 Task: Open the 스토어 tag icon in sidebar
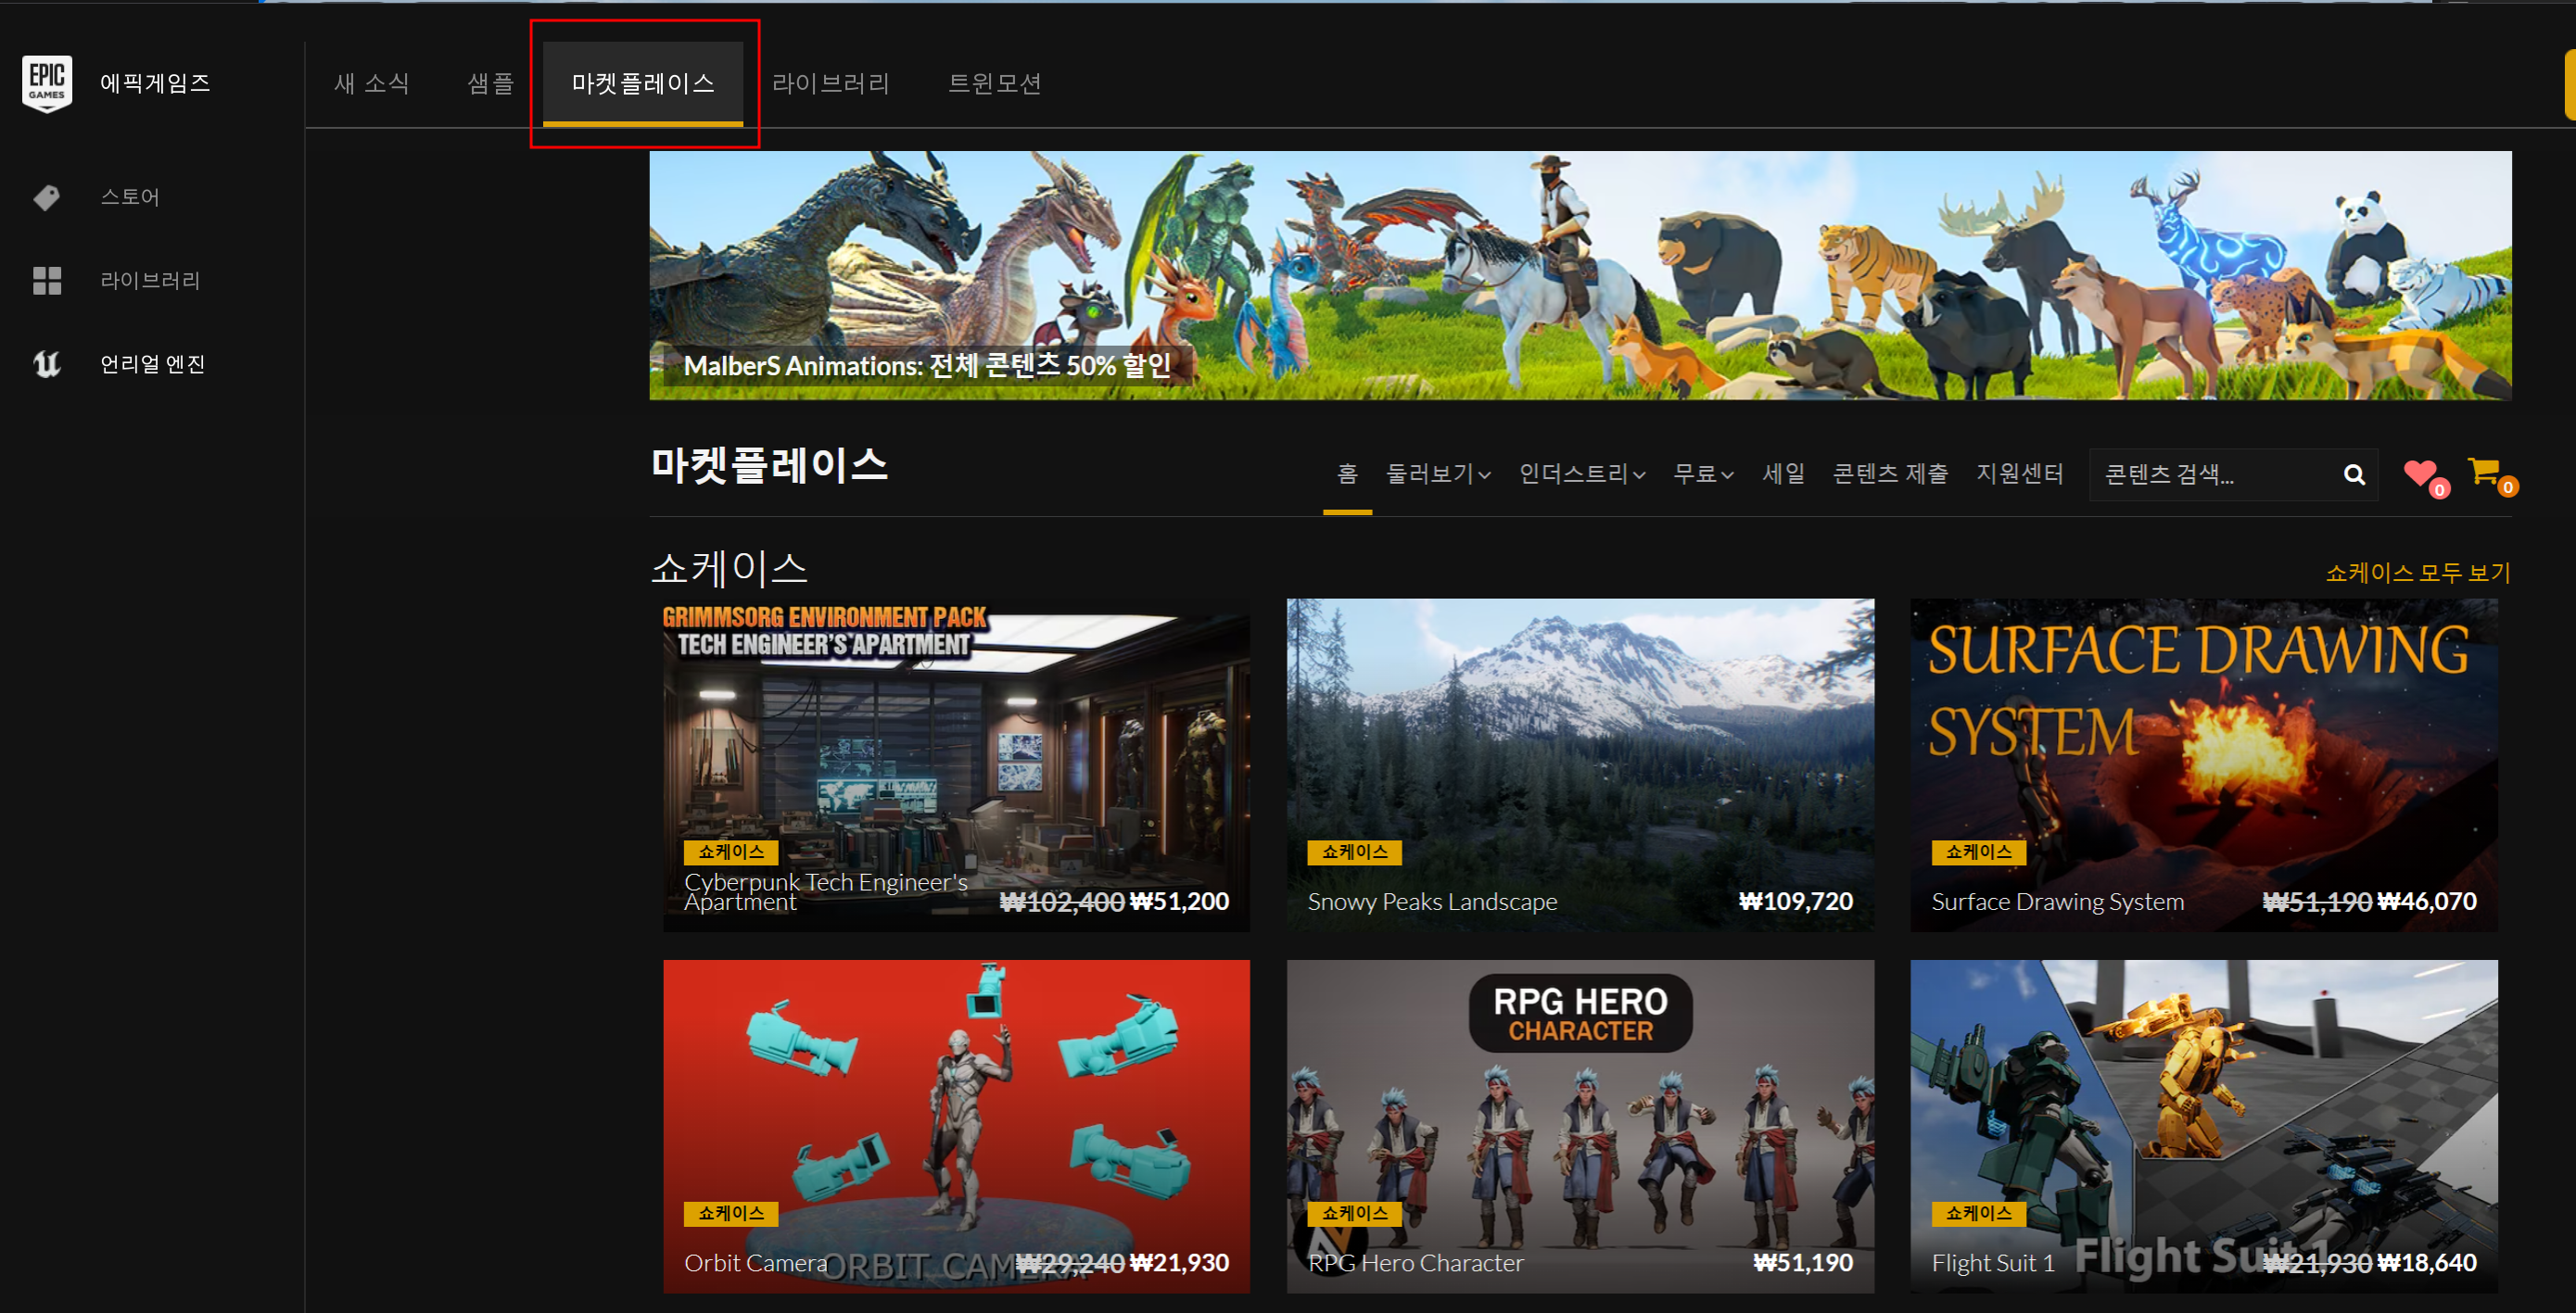point(46,197)
